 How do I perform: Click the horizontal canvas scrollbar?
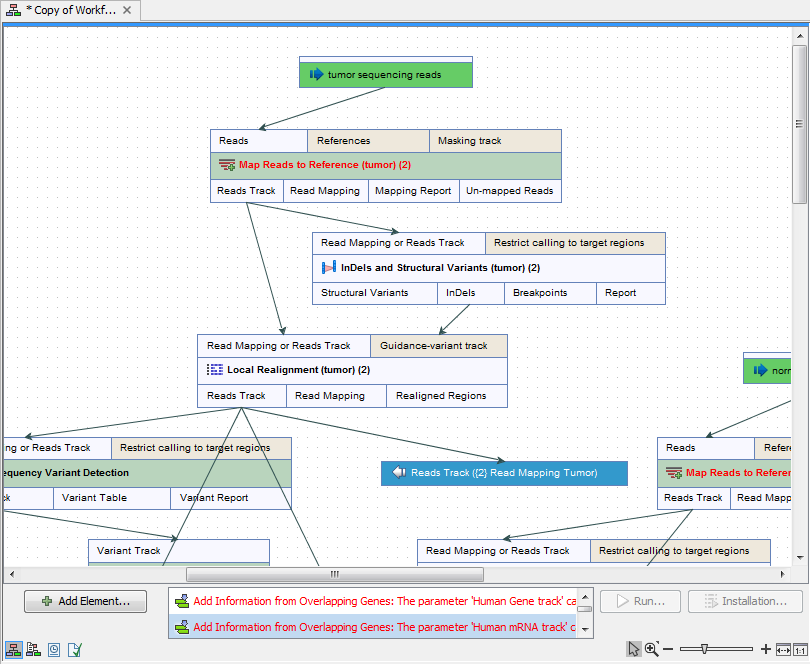point(334,574)
